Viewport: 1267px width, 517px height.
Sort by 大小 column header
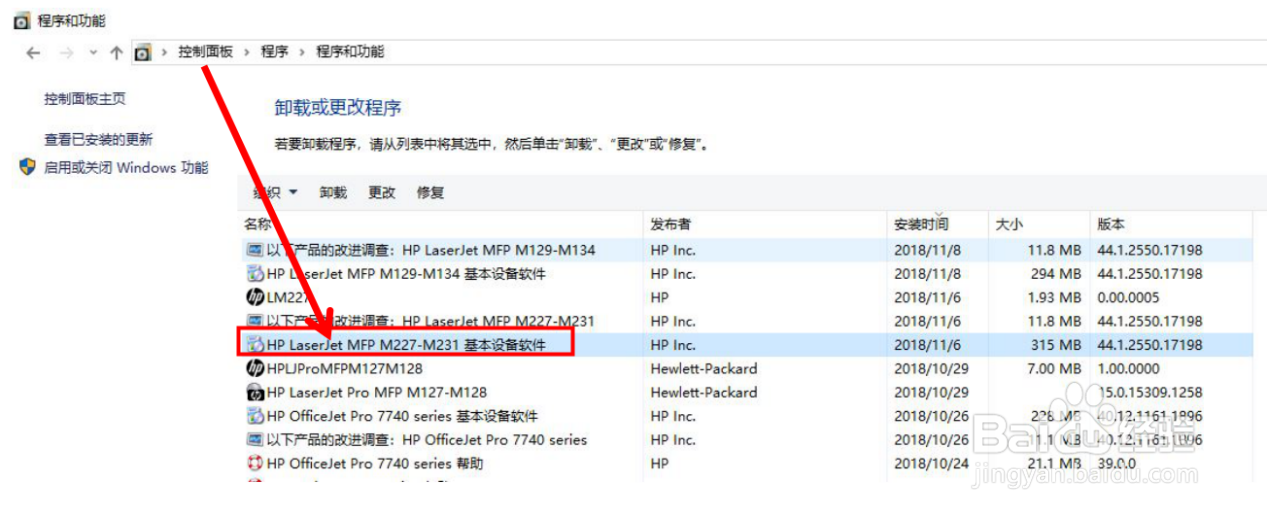pos(1038,225)
